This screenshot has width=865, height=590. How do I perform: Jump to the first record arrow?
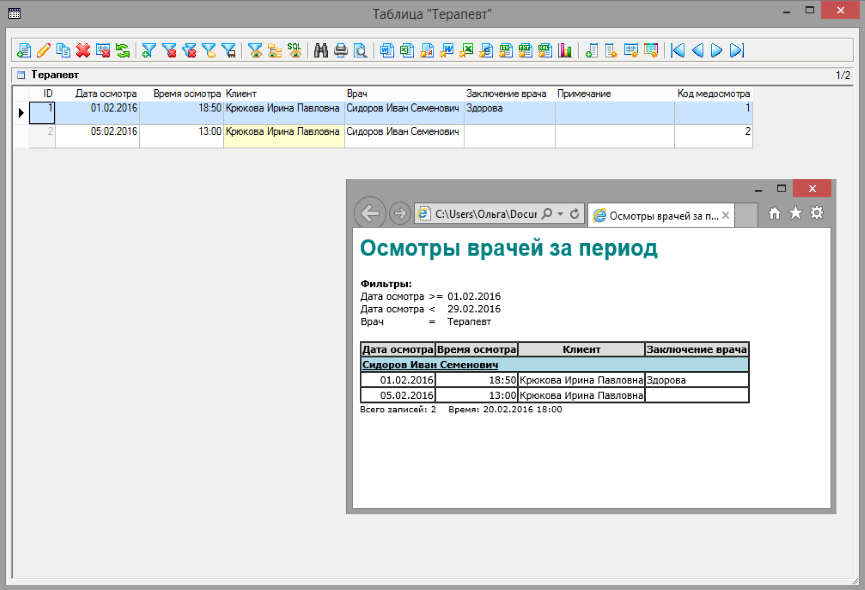pyautogui.click(x=678, y=50)
